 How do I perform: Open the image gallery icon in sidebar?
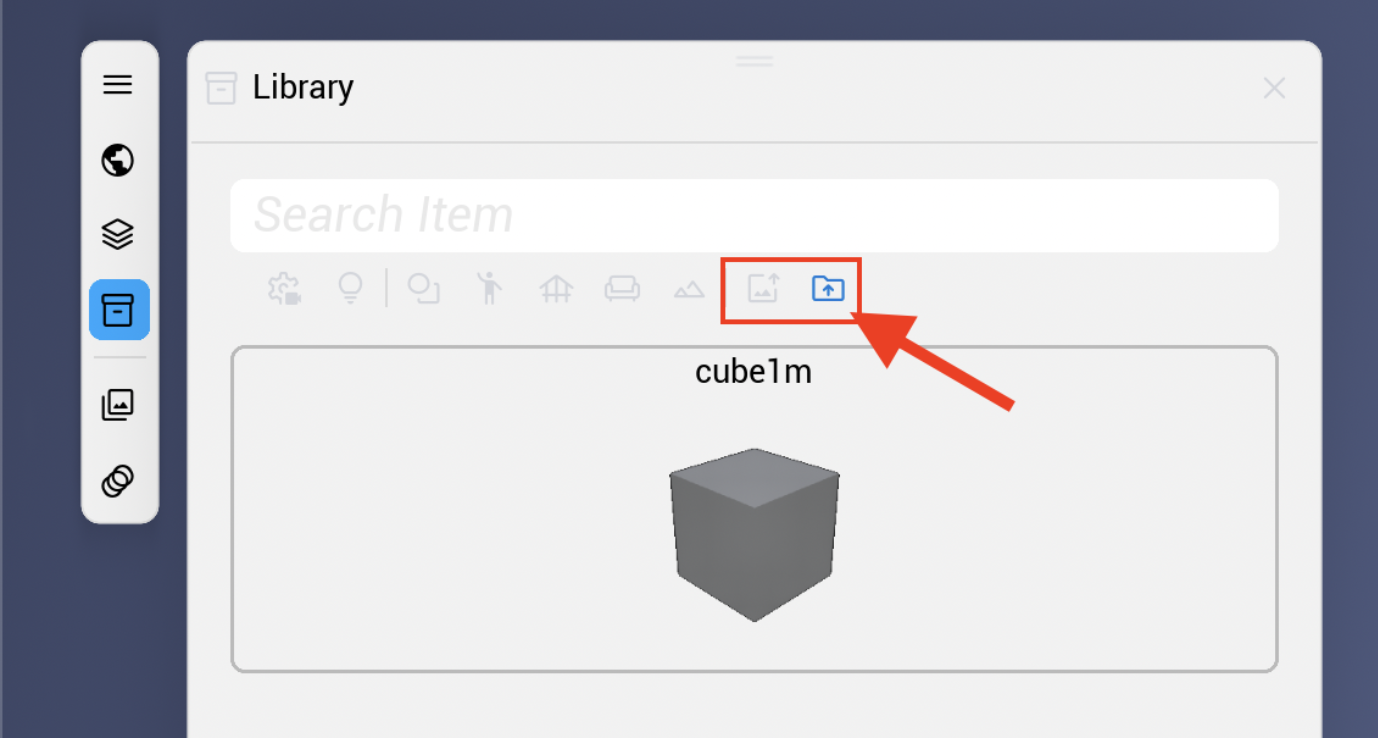point(118,404)
